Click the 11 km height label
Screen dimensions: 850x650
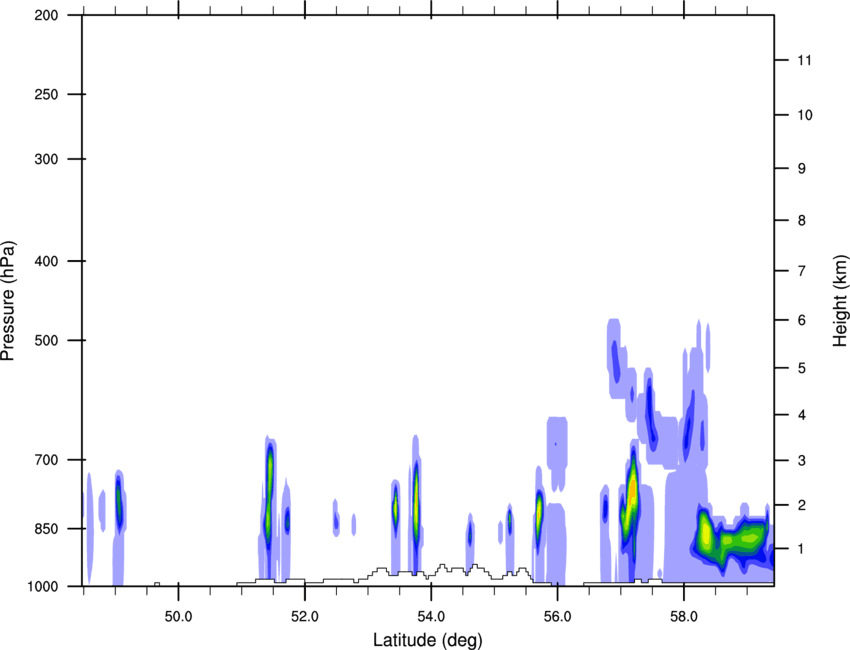pyautogui.click(x=804, y=60)
